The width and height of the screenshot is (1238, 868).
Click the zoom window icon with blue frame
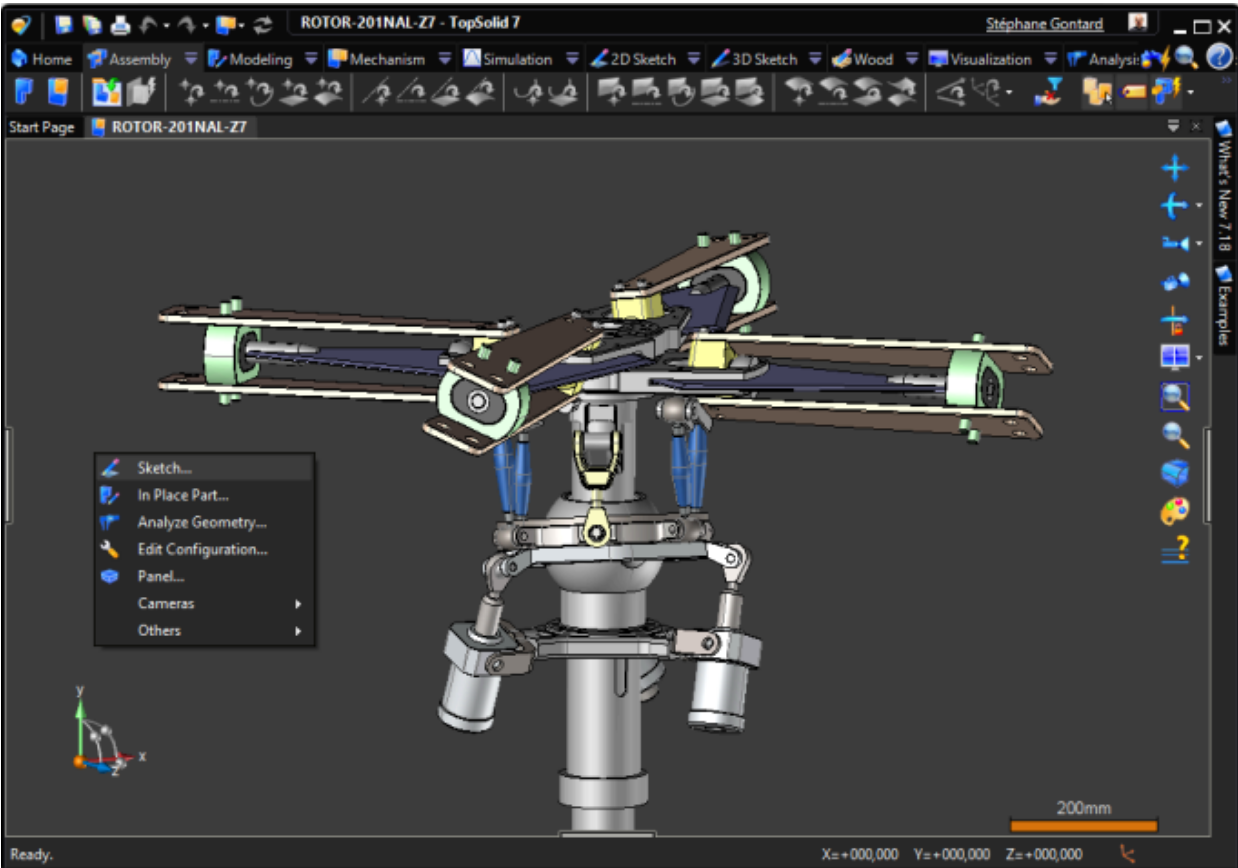(1175, 397)
